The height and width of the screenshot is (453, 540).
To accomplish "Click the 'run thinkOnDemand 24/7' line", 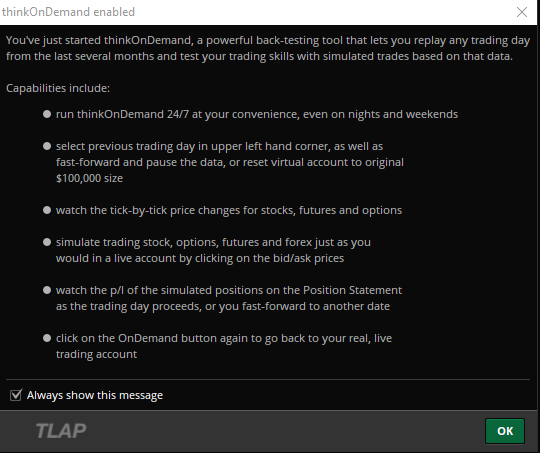I will click(257, 114).
